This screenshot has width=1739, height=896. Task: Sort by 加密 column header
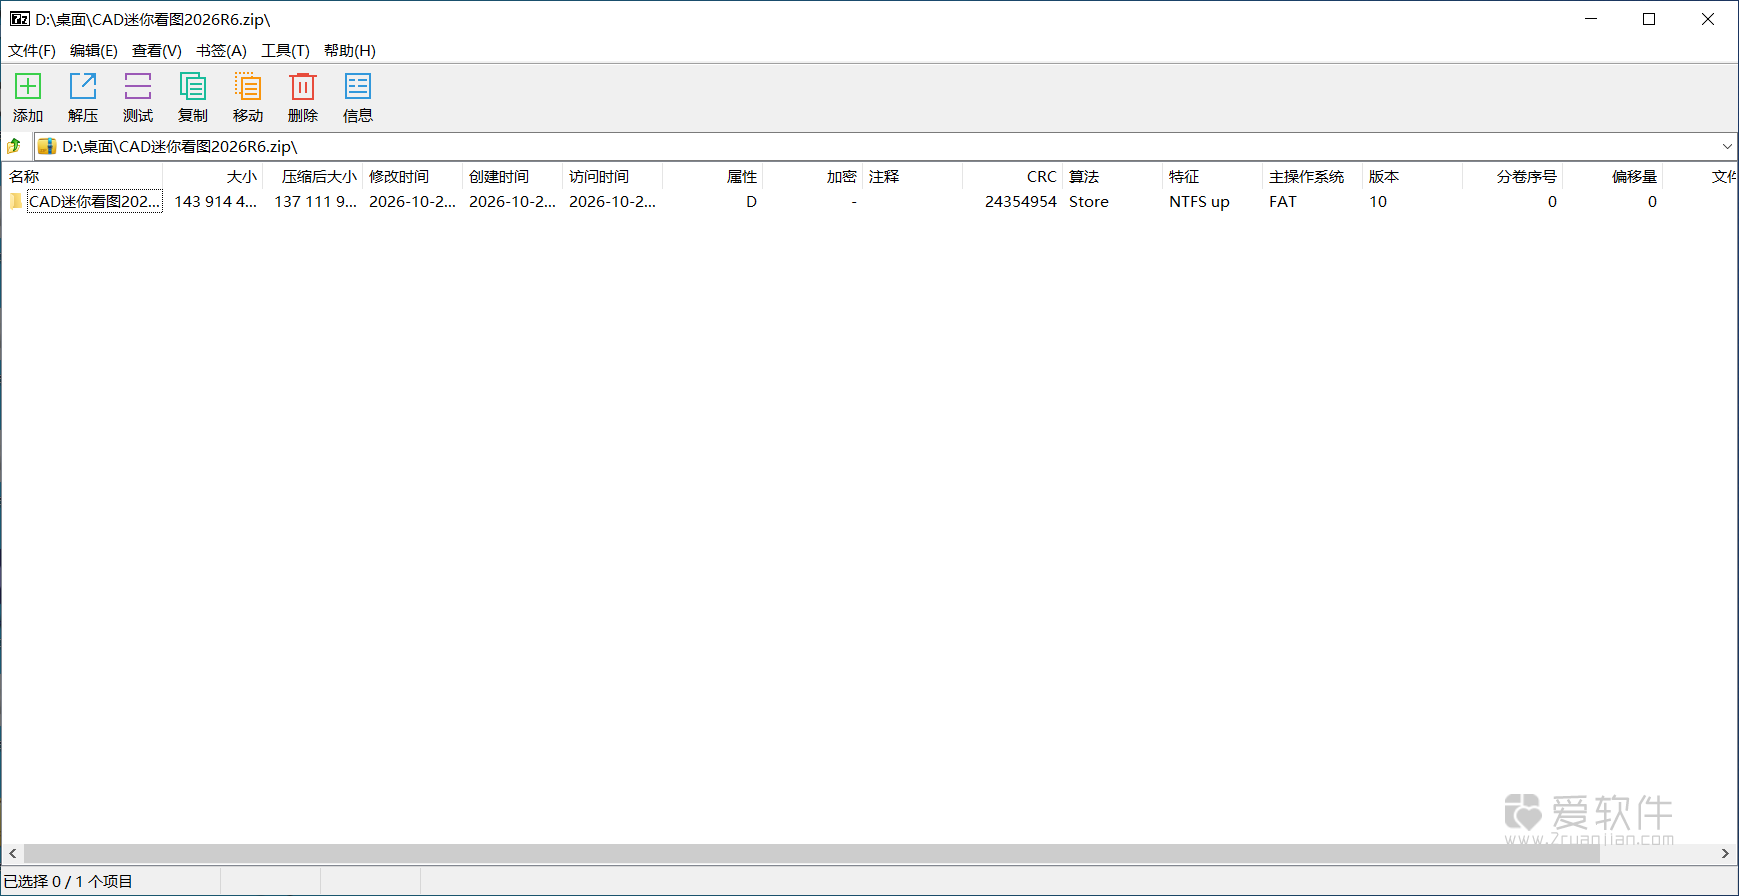pyautogui.click(x=812, y=176)
